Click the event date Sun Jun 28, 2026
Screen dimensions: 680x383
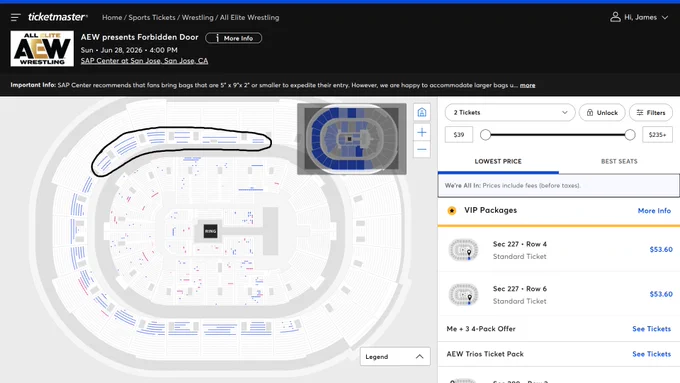coord(129,50)
